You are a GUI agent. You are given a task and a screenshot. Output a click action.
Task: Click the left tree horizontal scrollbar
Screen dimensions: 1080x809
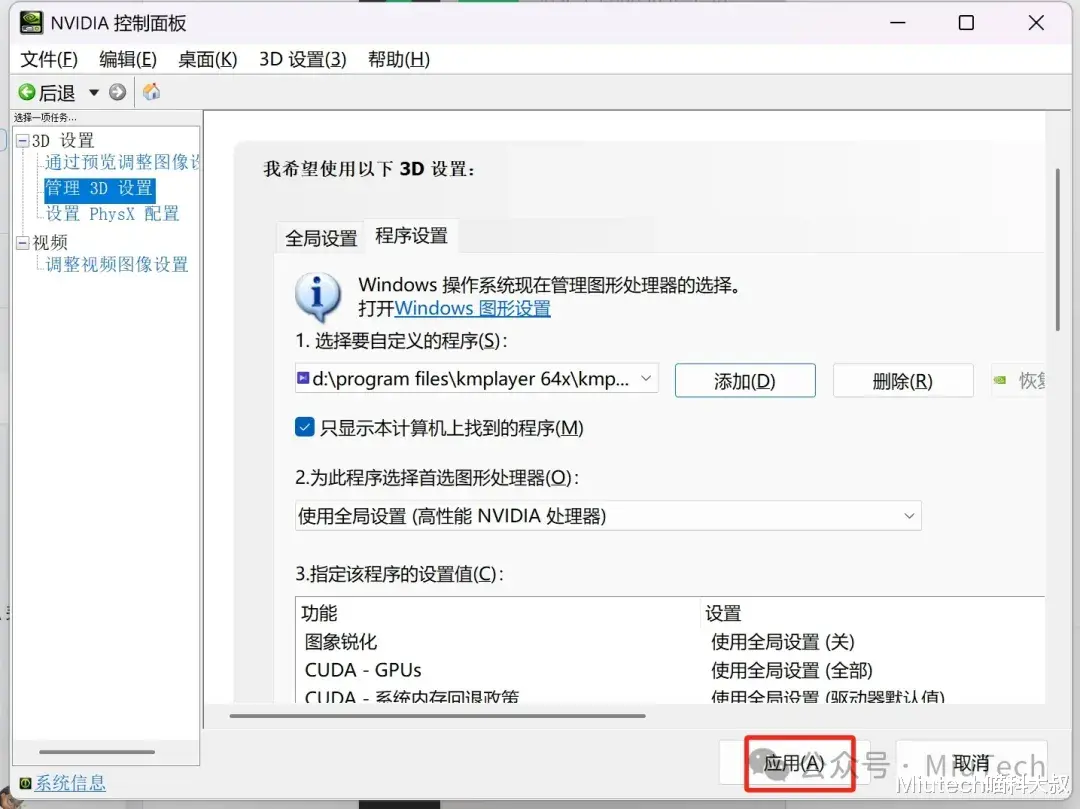click(x=97, y=752)
